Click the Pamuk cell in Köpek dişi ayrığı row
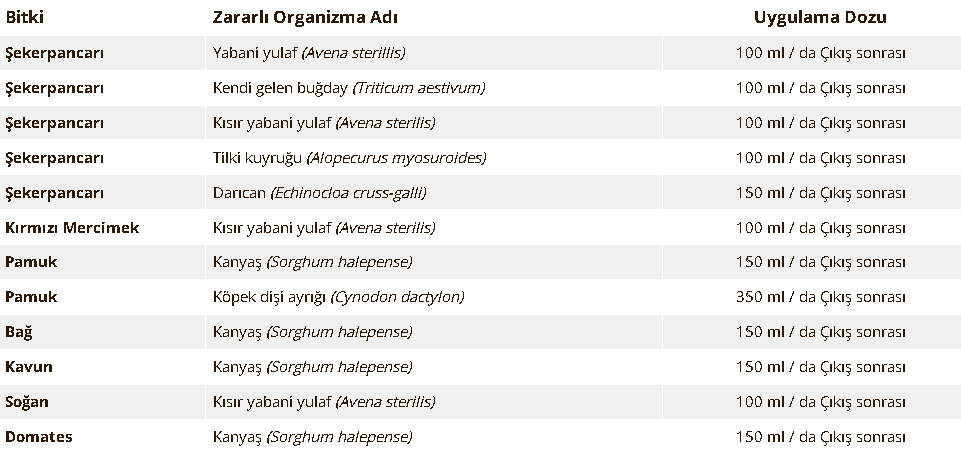 (x=31, y=297)
